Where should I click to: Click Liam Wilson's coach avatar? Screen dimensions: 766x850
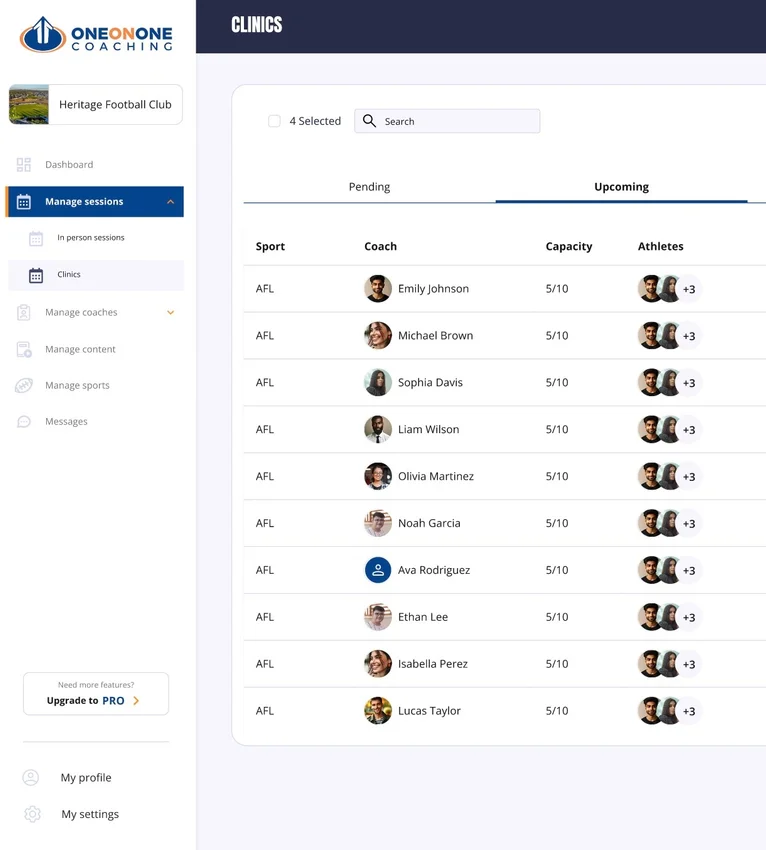tap(378, 429)
